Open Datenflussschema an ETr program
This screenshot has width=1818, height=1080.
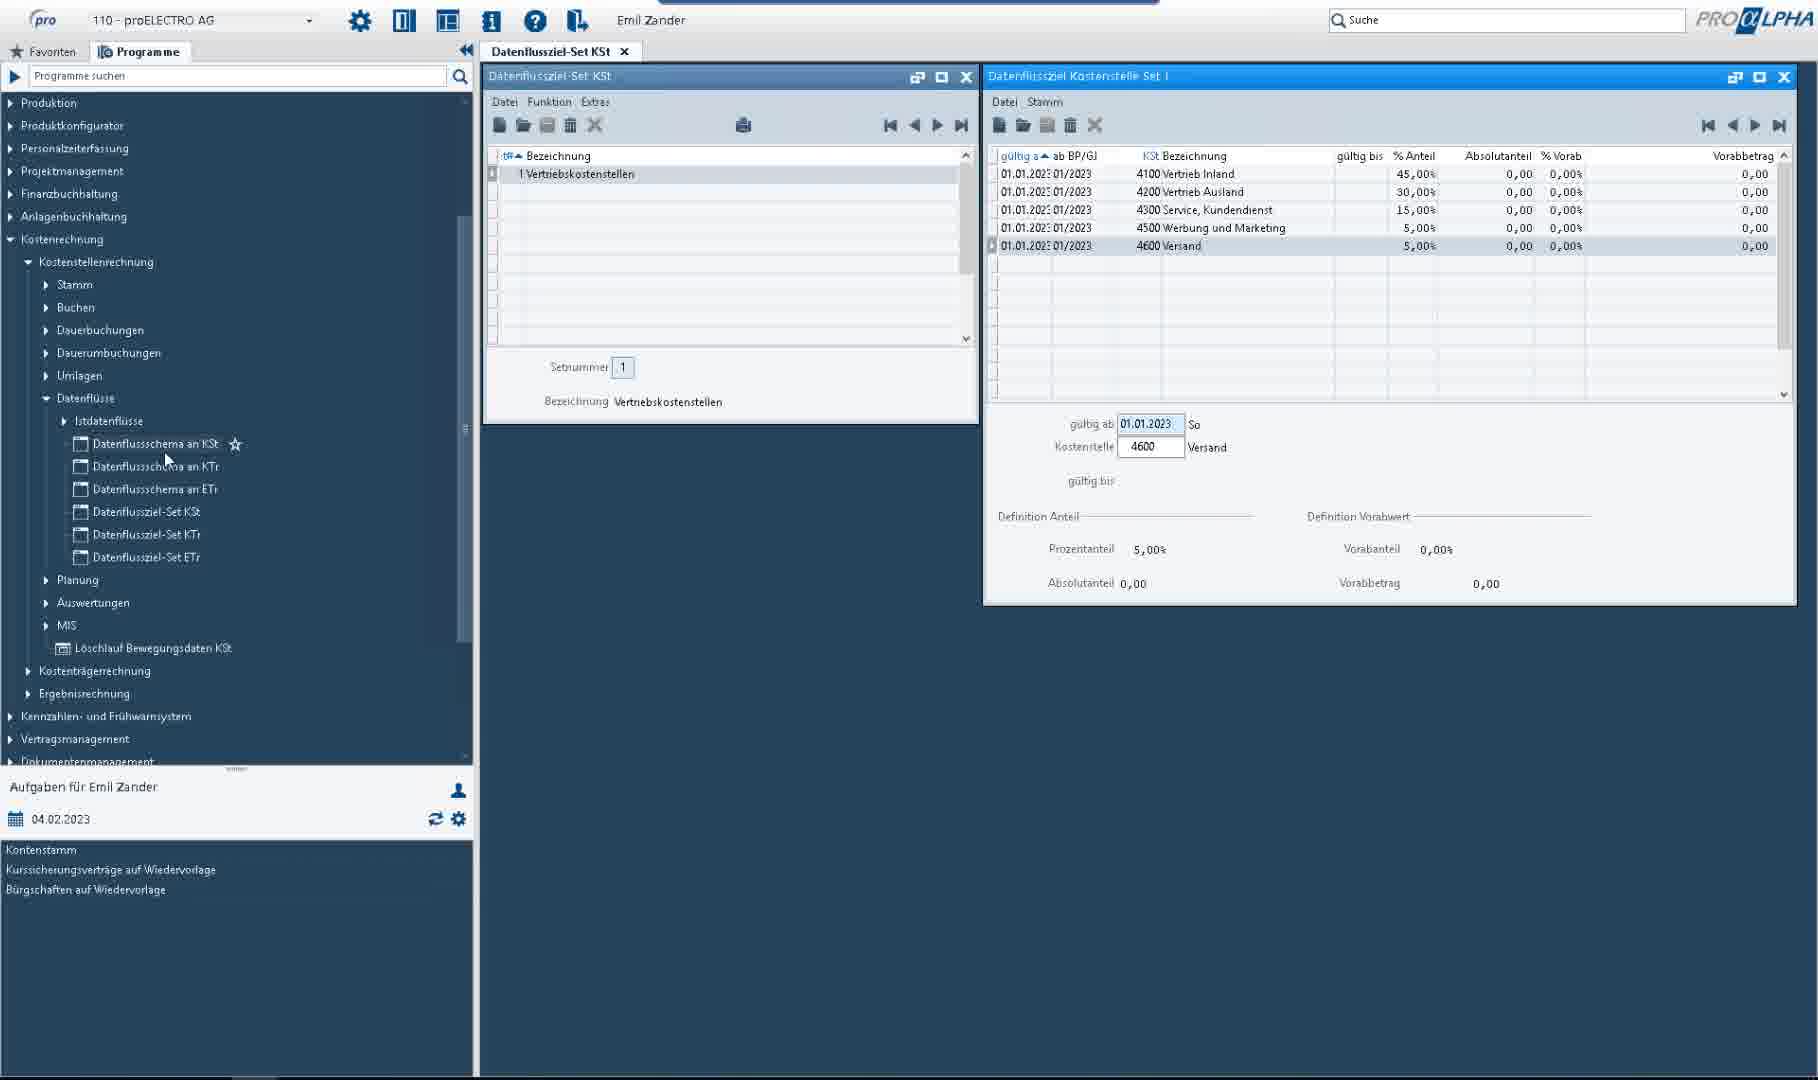tap(155, 489)
